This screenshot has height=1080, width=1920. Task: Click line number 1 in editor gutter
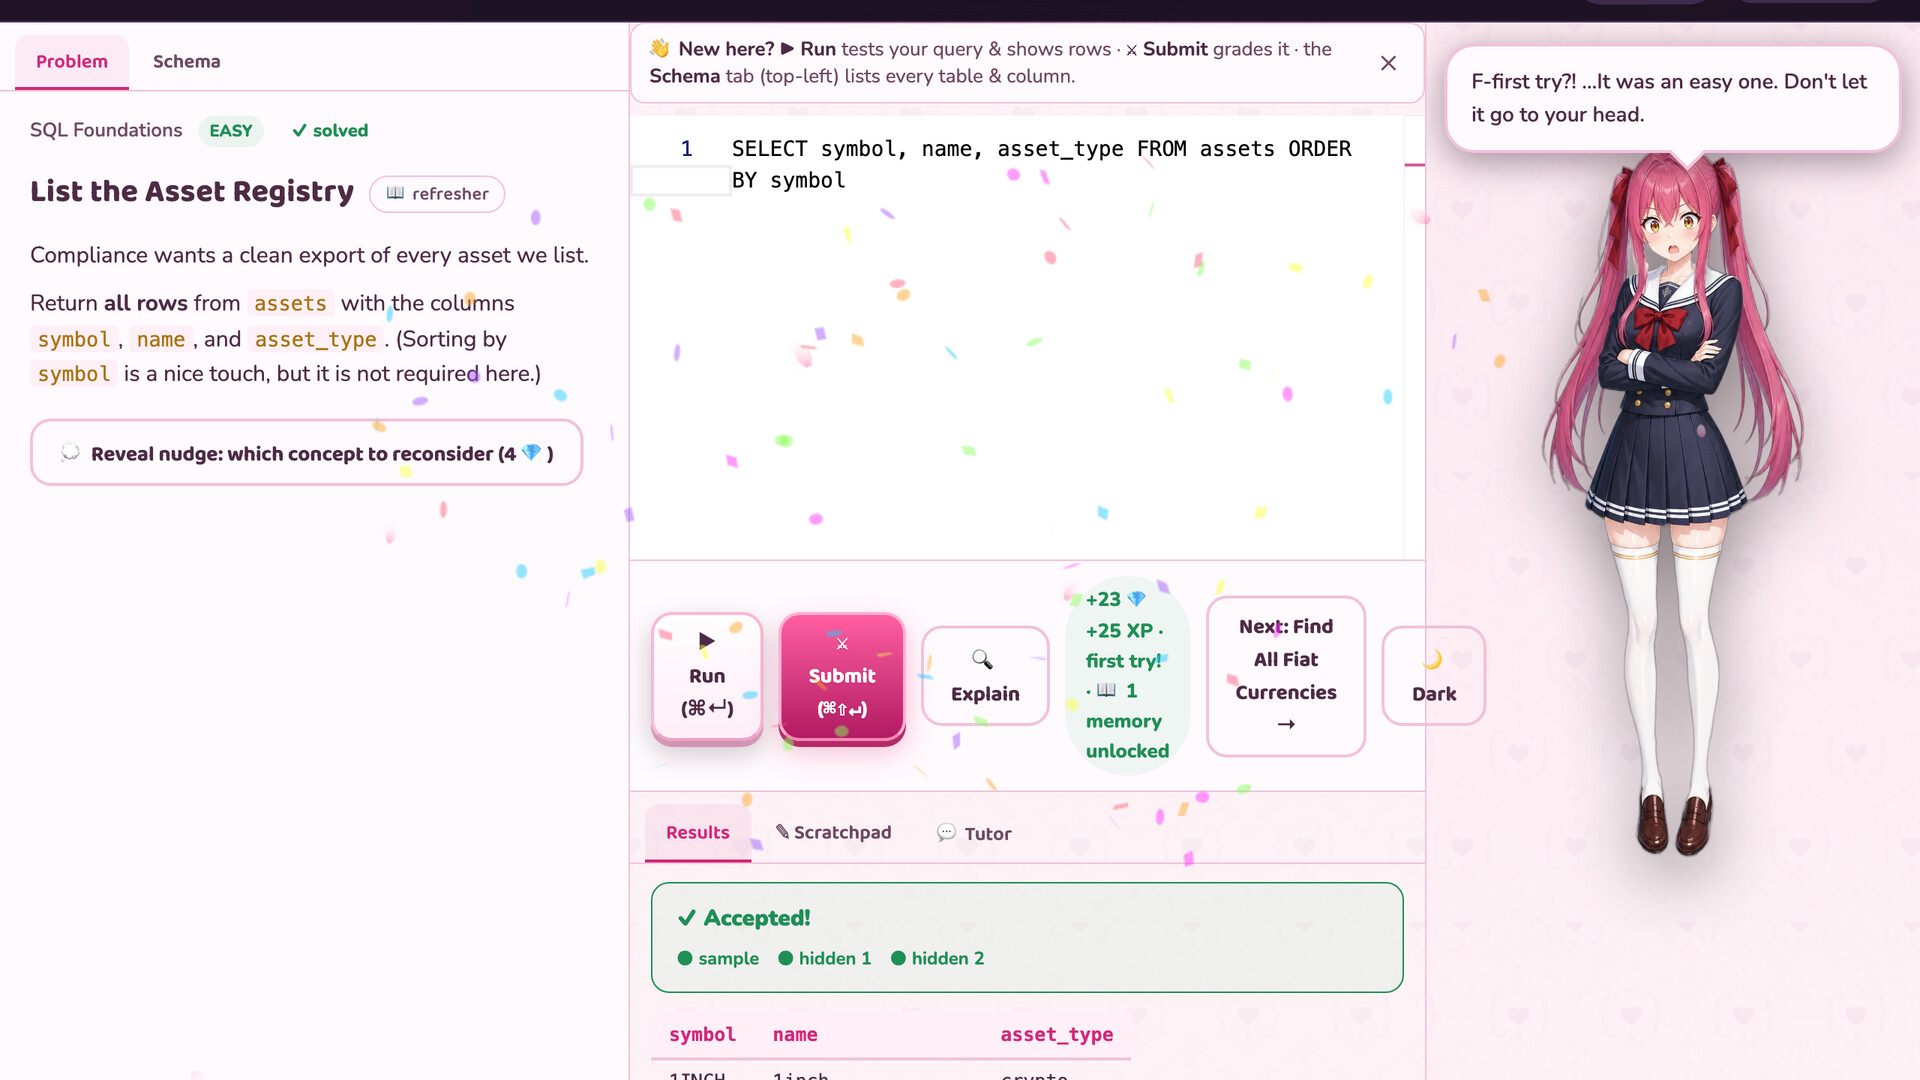(686, 149)
